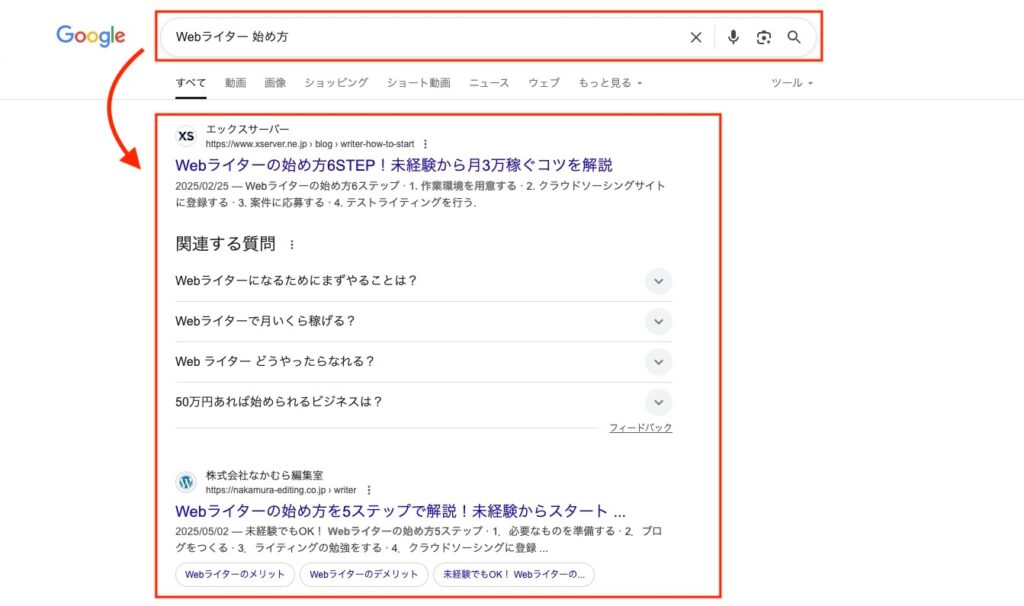Click the WordPress favicon of 株式会社なかむら編集室
Screen dimensions: 1024x606
coord(186,482)
